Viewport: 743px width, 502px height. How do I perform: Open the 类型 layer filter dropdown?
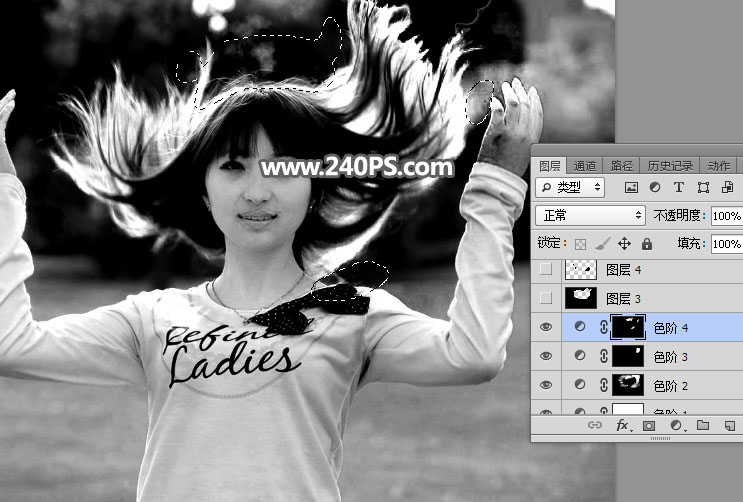click(x=570, y=187)
